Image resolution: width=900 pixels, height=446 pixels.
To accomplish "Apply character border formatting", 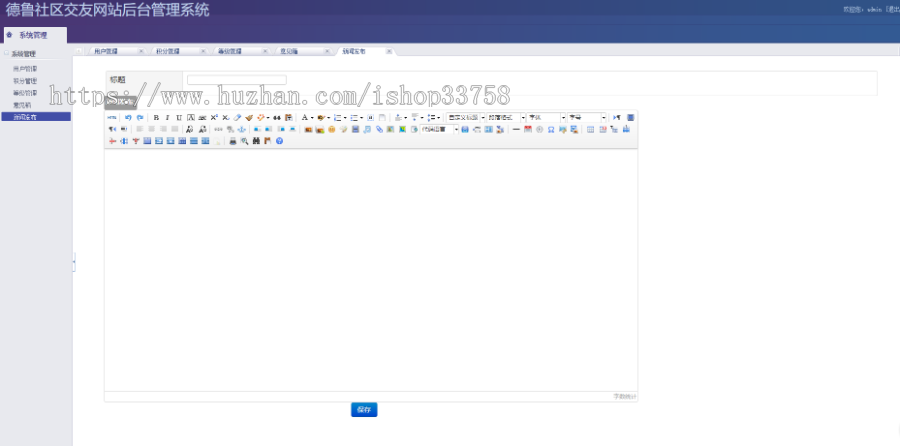I will point(191,118).
